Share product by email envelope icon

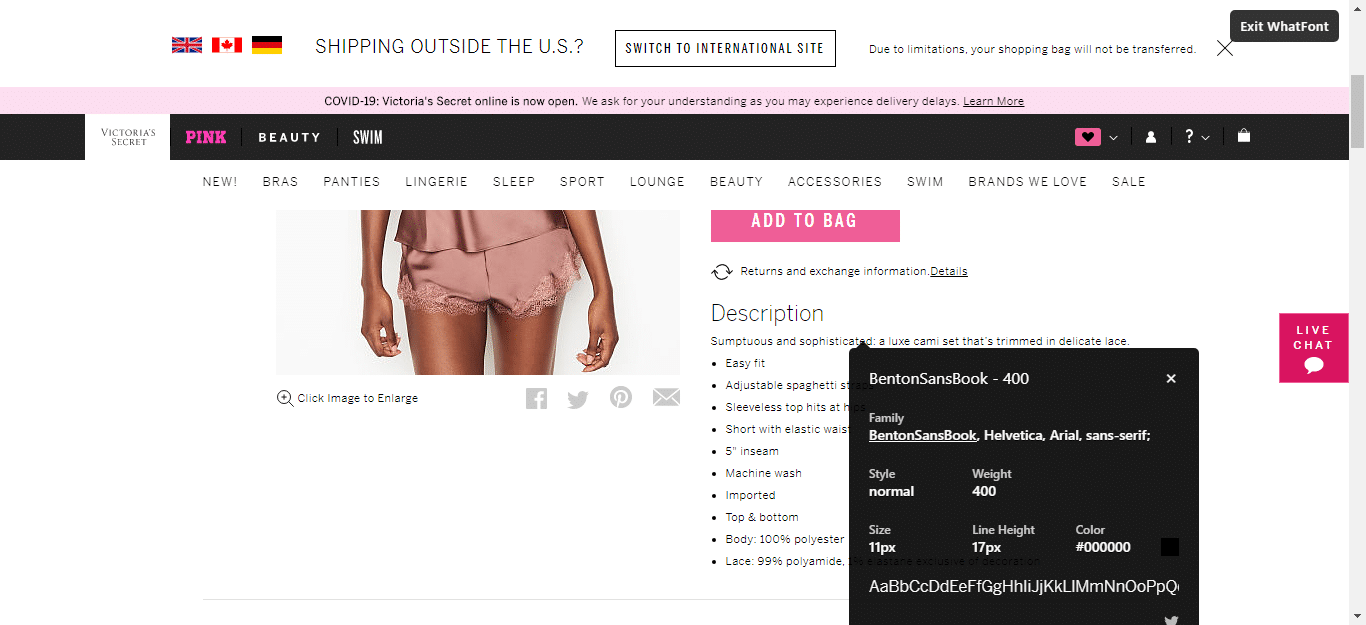pos(666,398)
